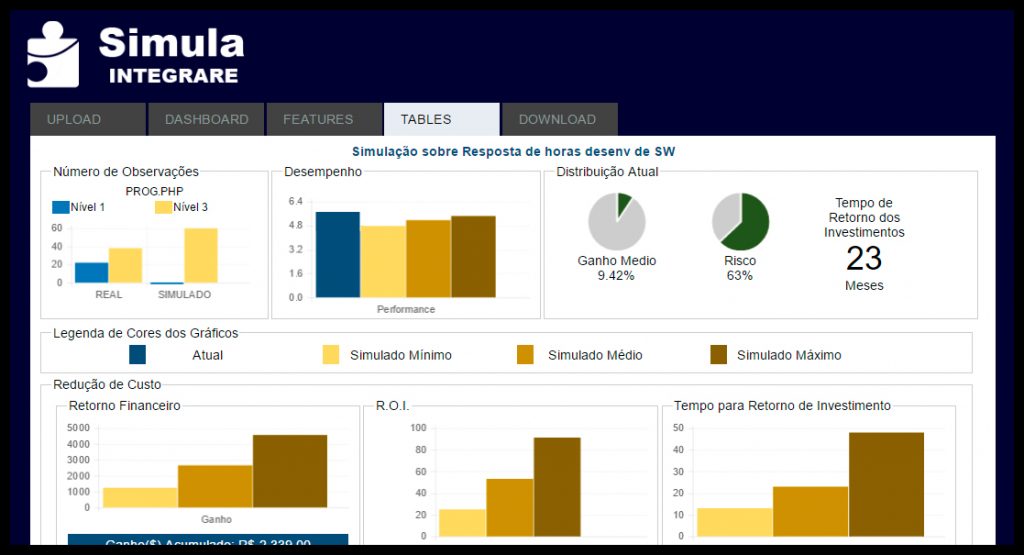Screen dimensions: 1024x555
Task: Click the Simula Integrare puzzle logo
Action: tap(53, 54)
